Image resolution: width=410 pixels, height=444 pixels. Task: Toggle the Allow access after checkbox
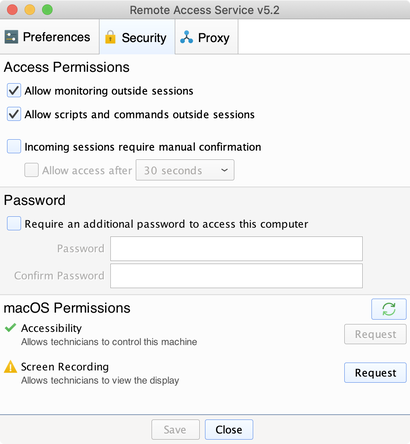click(x=31, y=170)
